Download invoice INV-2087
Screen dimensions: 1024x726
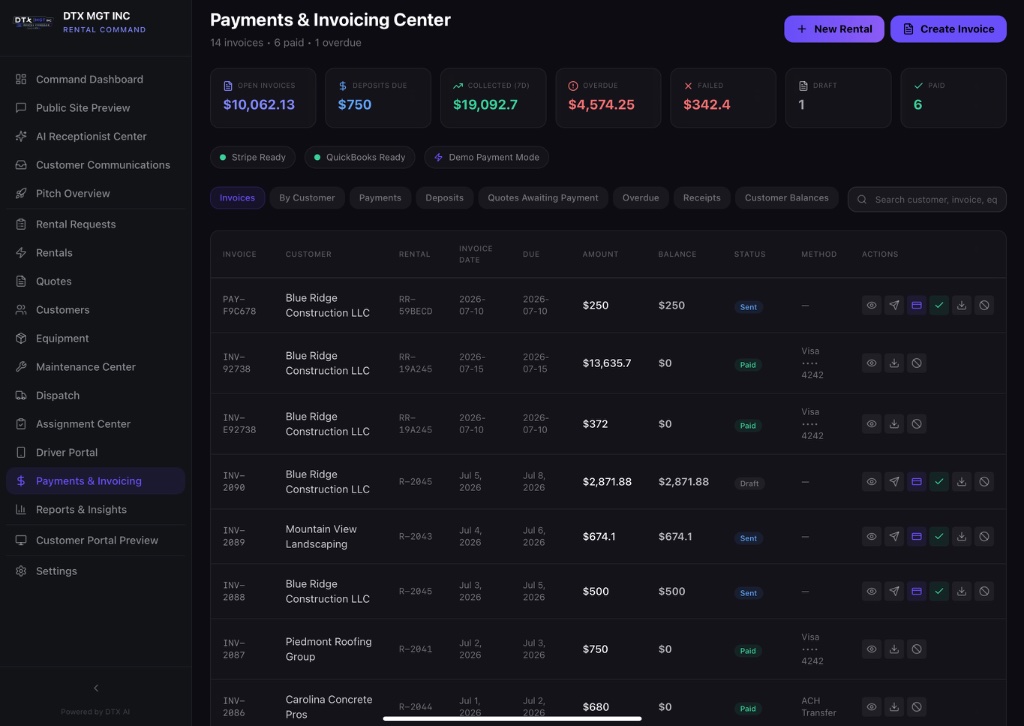click(x=894, y=649)
